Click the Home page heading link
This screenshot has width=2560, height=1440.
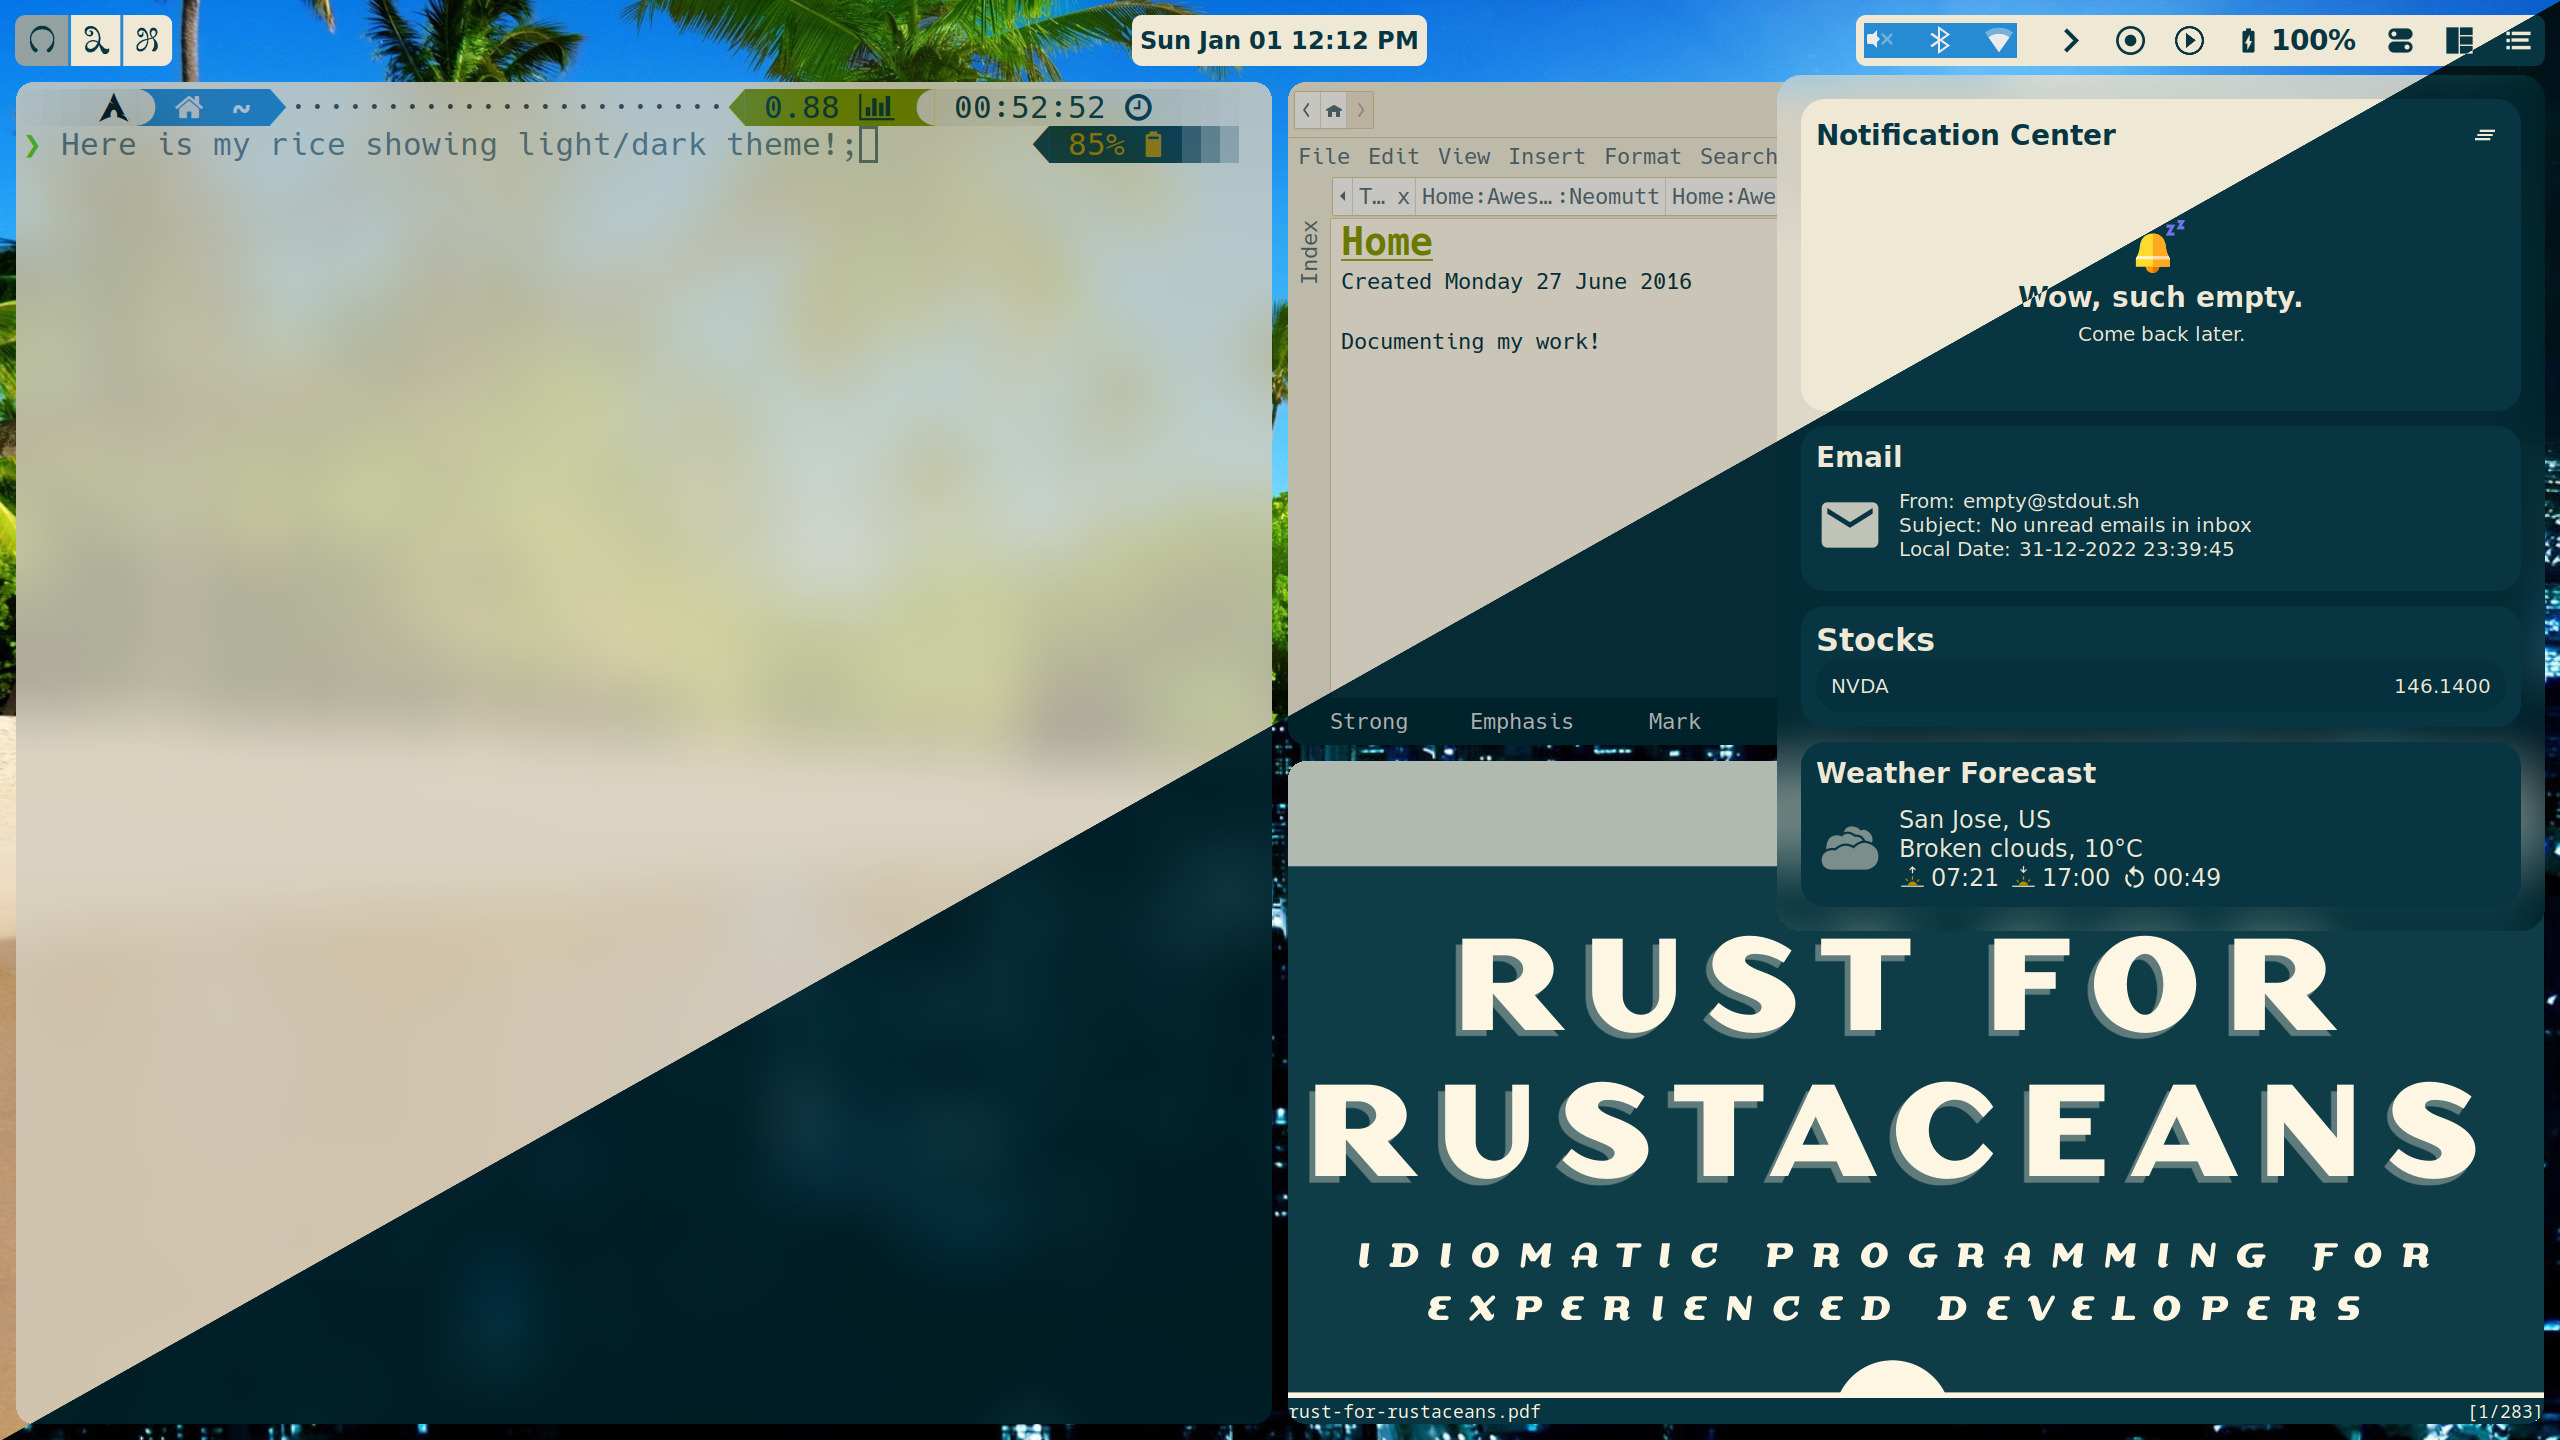(x=1386, y=242)
